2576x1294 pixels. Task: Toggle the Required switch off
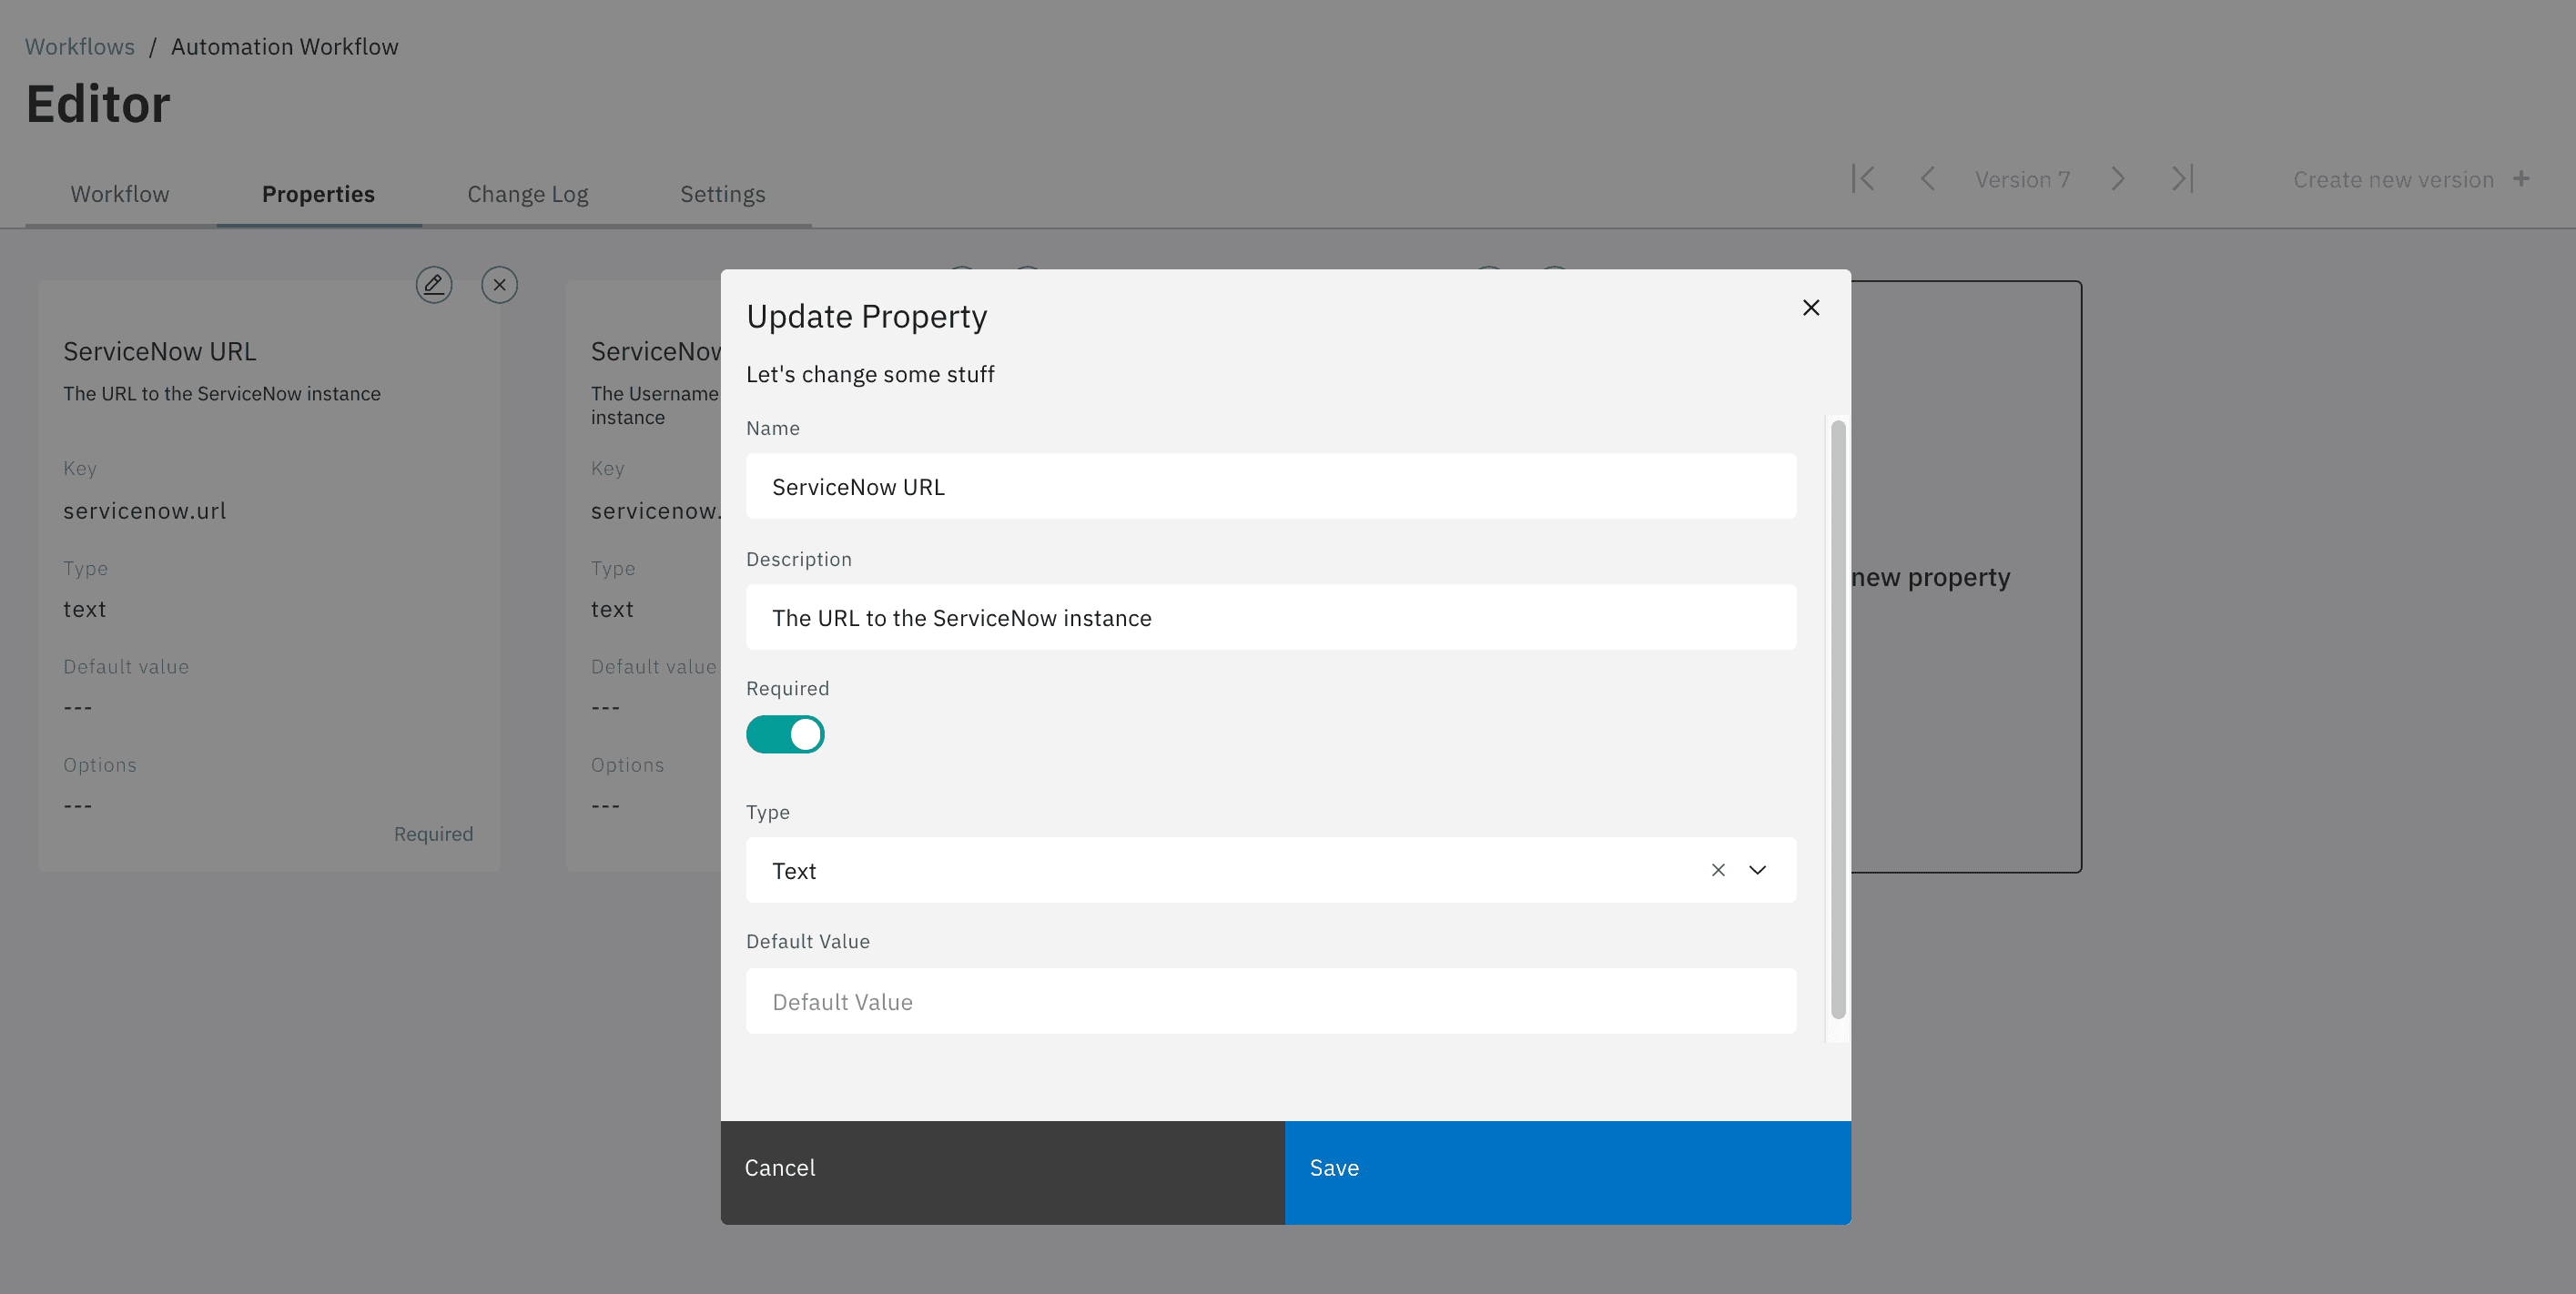click(x=785, y=734)
